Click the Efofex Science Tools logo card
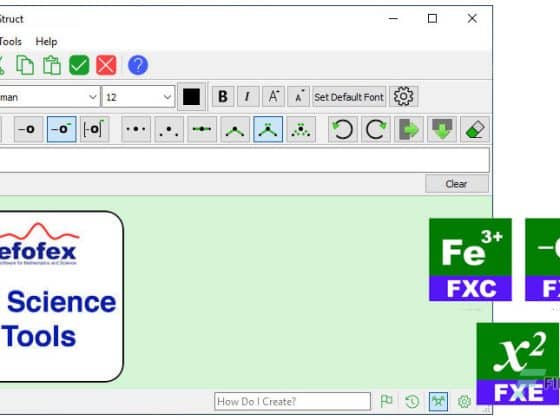This screenshot has width=560, height=420. (61, 296)
